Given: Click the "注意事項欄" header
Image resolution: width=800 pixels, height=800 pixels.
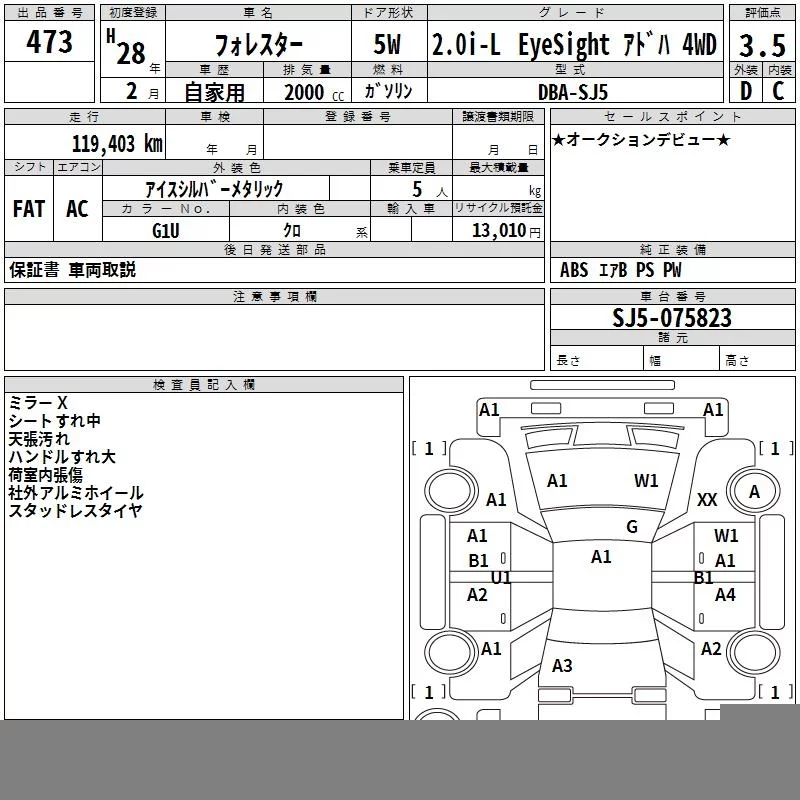Looking at the screenshot, I should tap(274, 296).
